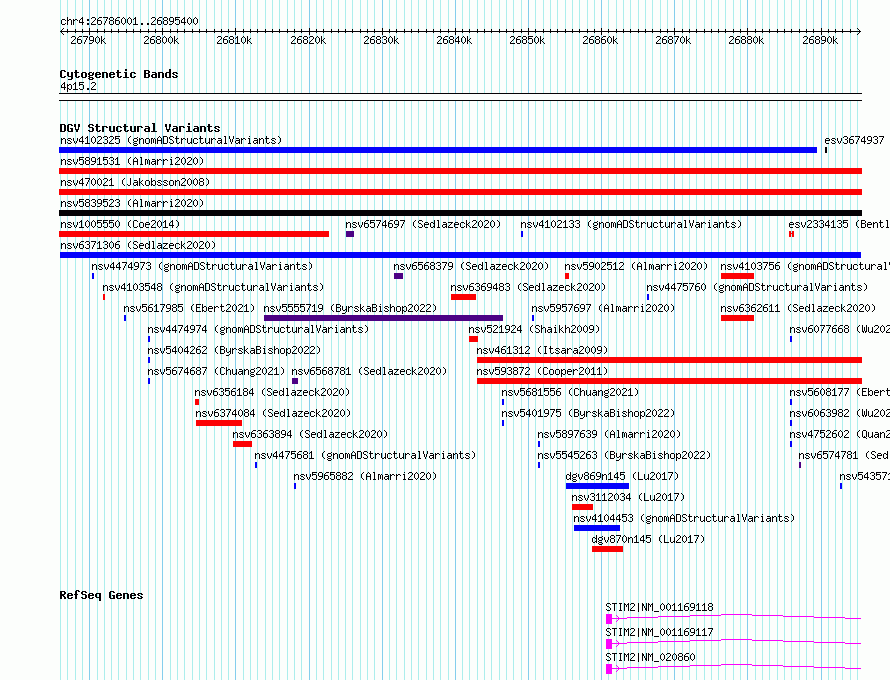Screen dimensions: 890x680
Task: Open the nsv4102325 (gnomADStructuralVariants) label
Action: click(171, 140)
